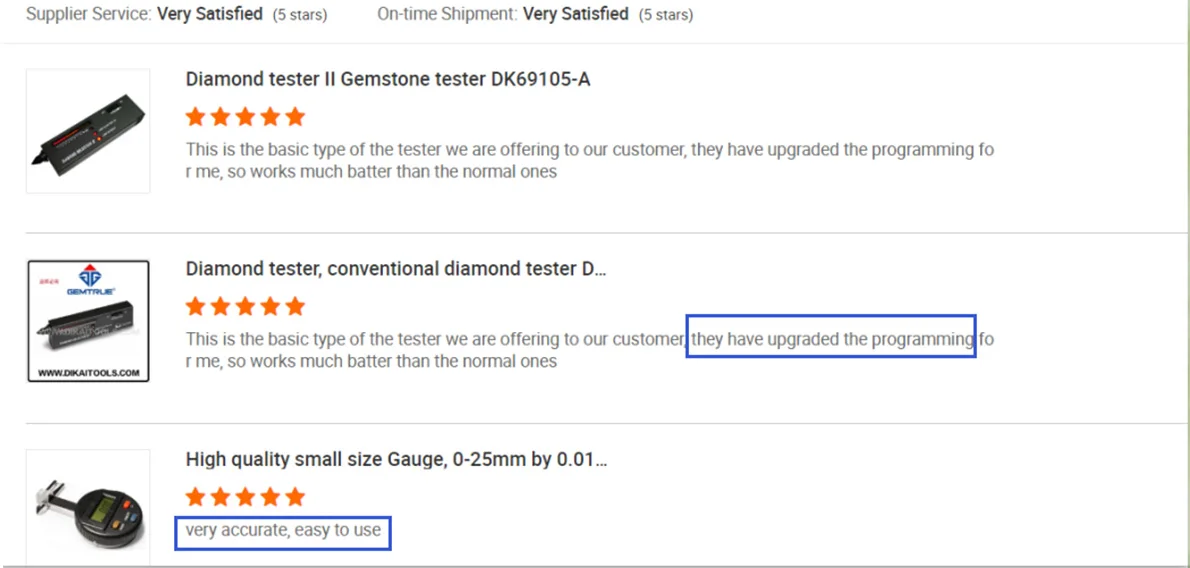
Task: Click the High quality small size Gauge title
Action: point(396,459)
